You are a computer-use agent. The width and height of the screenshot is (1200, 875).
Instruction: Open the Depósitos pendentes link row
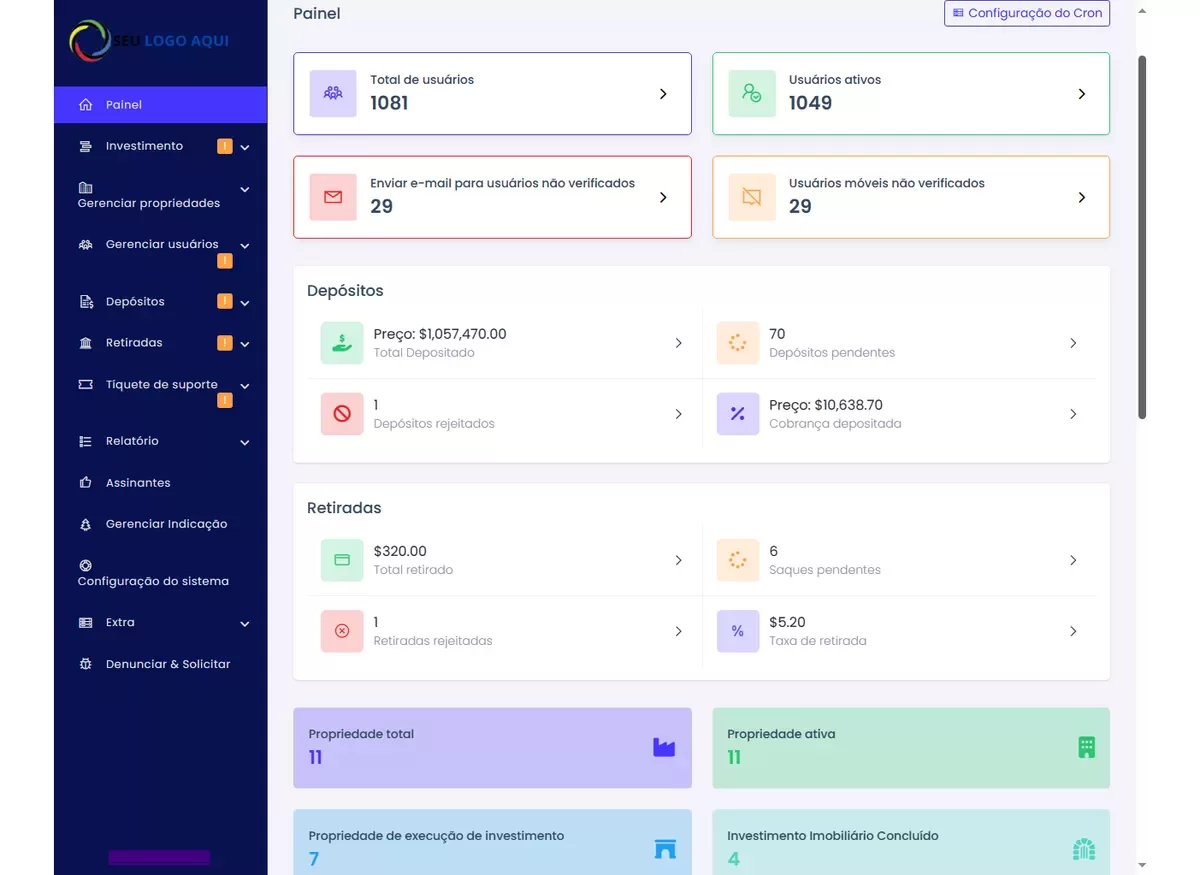(x=900, y=343)
